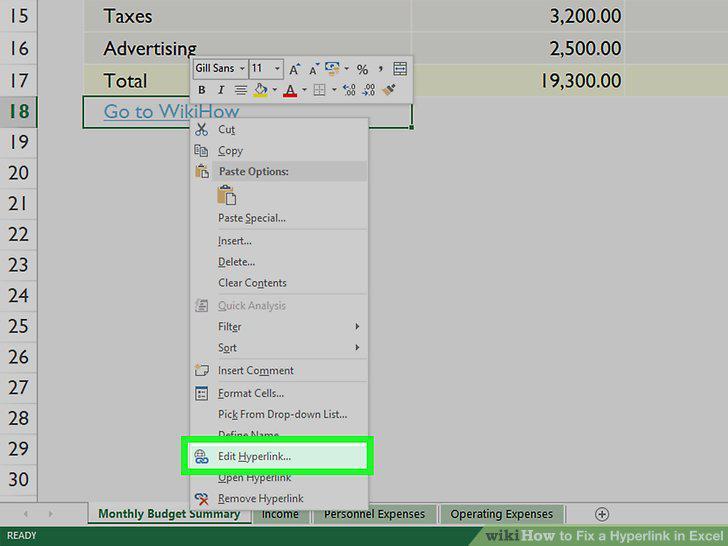
Task: Click the 3,200.00 value cell
Action: click(x=517, y=16)
